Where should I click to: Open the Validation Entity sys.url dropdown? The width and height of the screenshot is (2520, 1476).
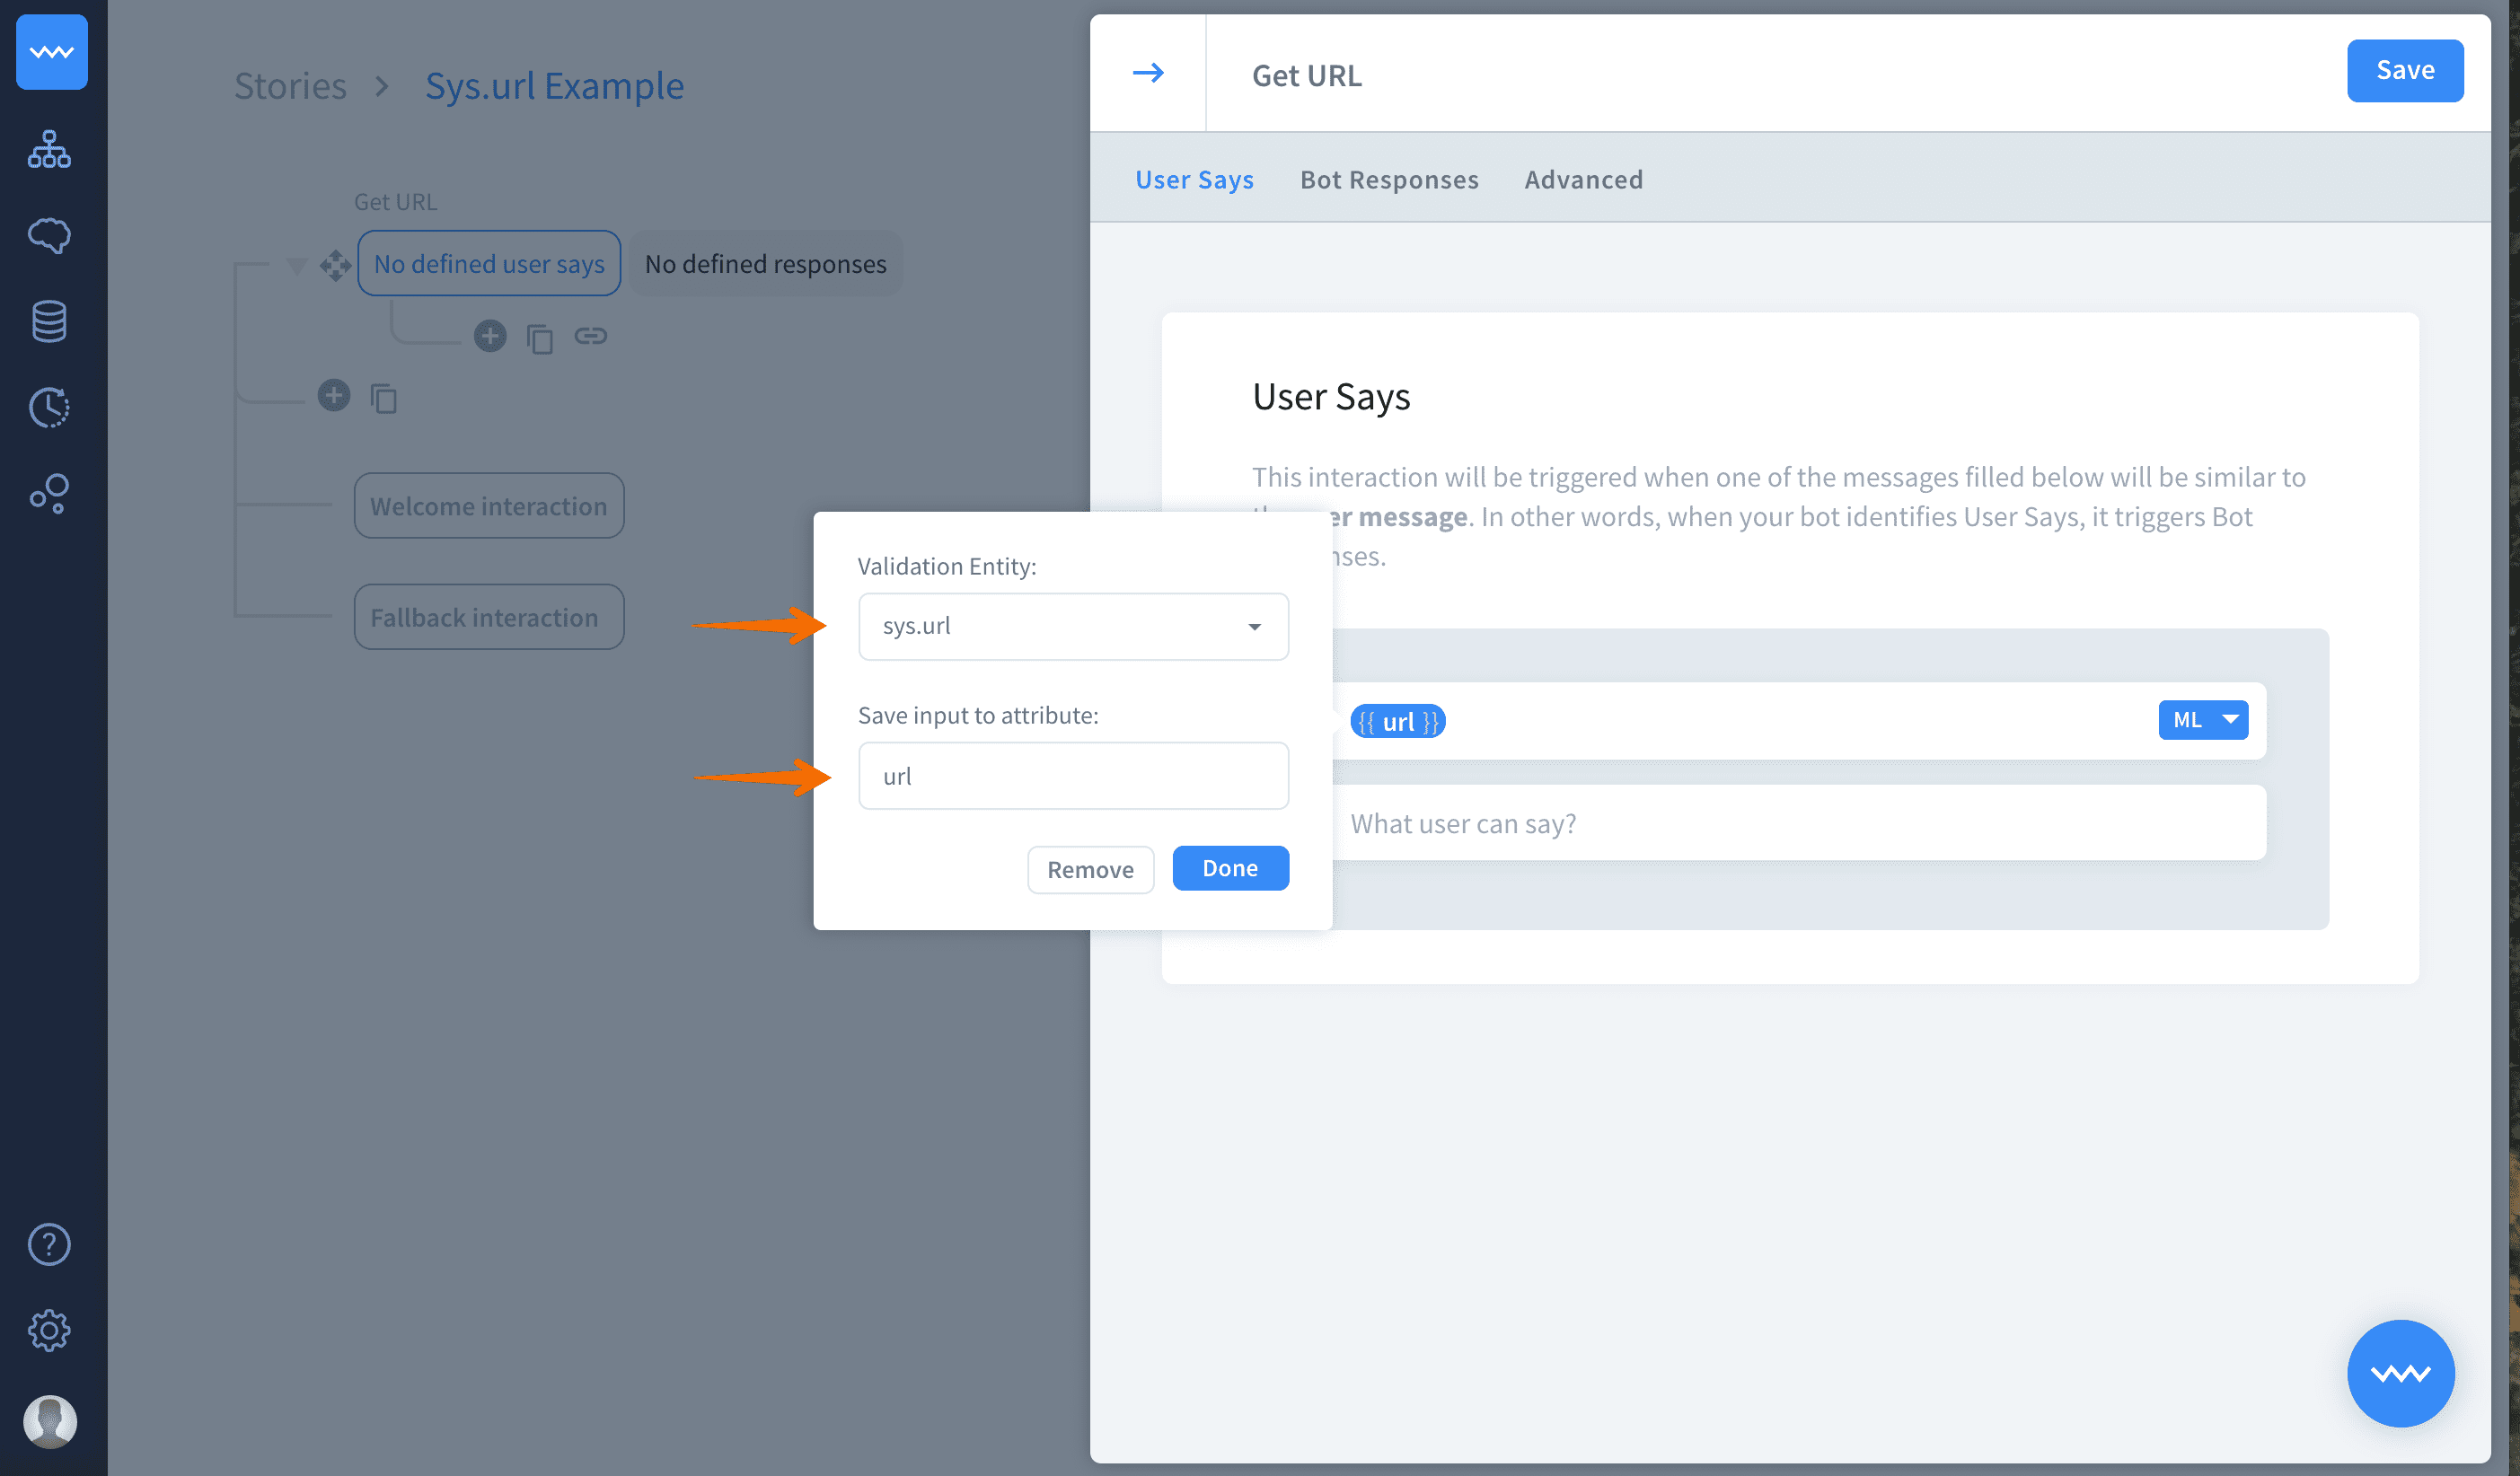click(1073, 626)
